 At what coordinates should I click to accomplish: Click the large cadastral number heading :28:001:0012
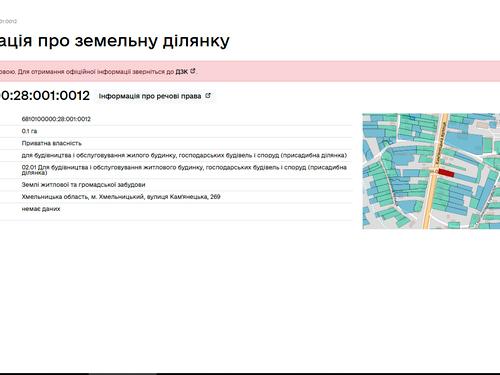(45, 96)
